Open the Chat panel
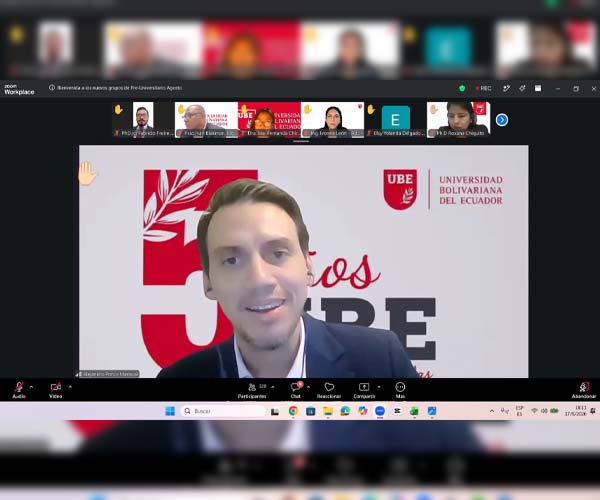600x500 pixels. pos(296,390)
